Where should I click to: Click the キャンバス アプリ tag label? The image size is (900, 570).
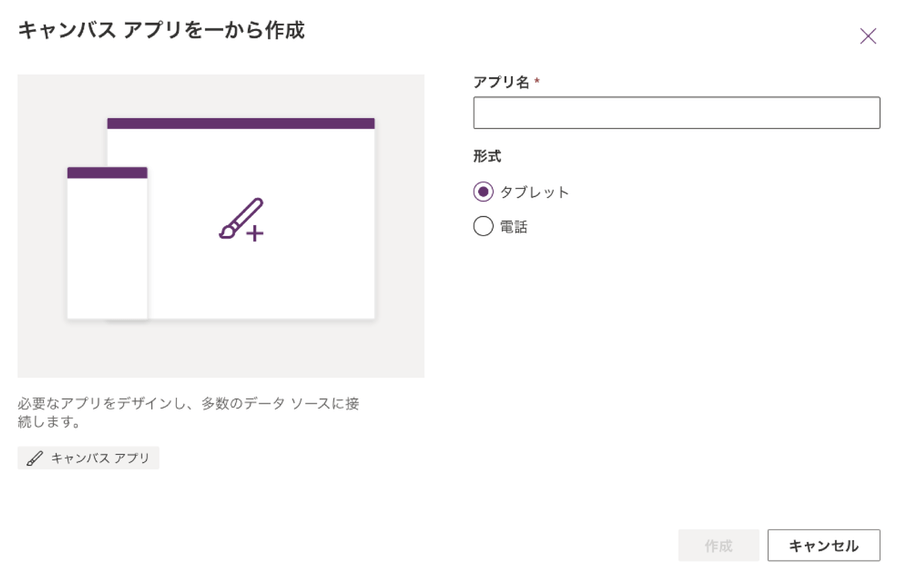(x=100, y=458)
